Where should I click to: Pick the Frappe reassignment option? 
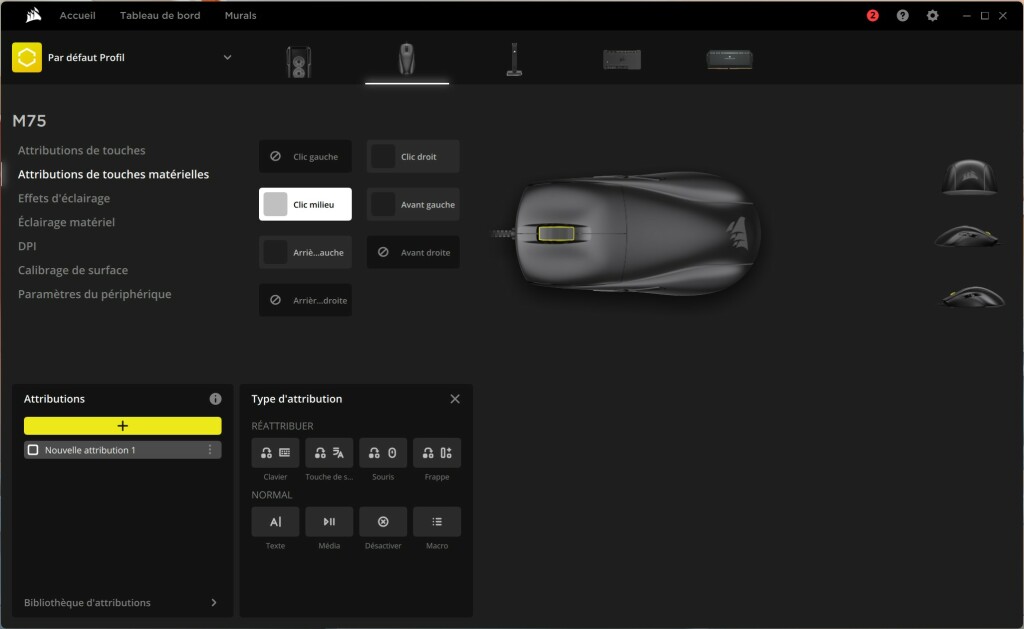437,452
